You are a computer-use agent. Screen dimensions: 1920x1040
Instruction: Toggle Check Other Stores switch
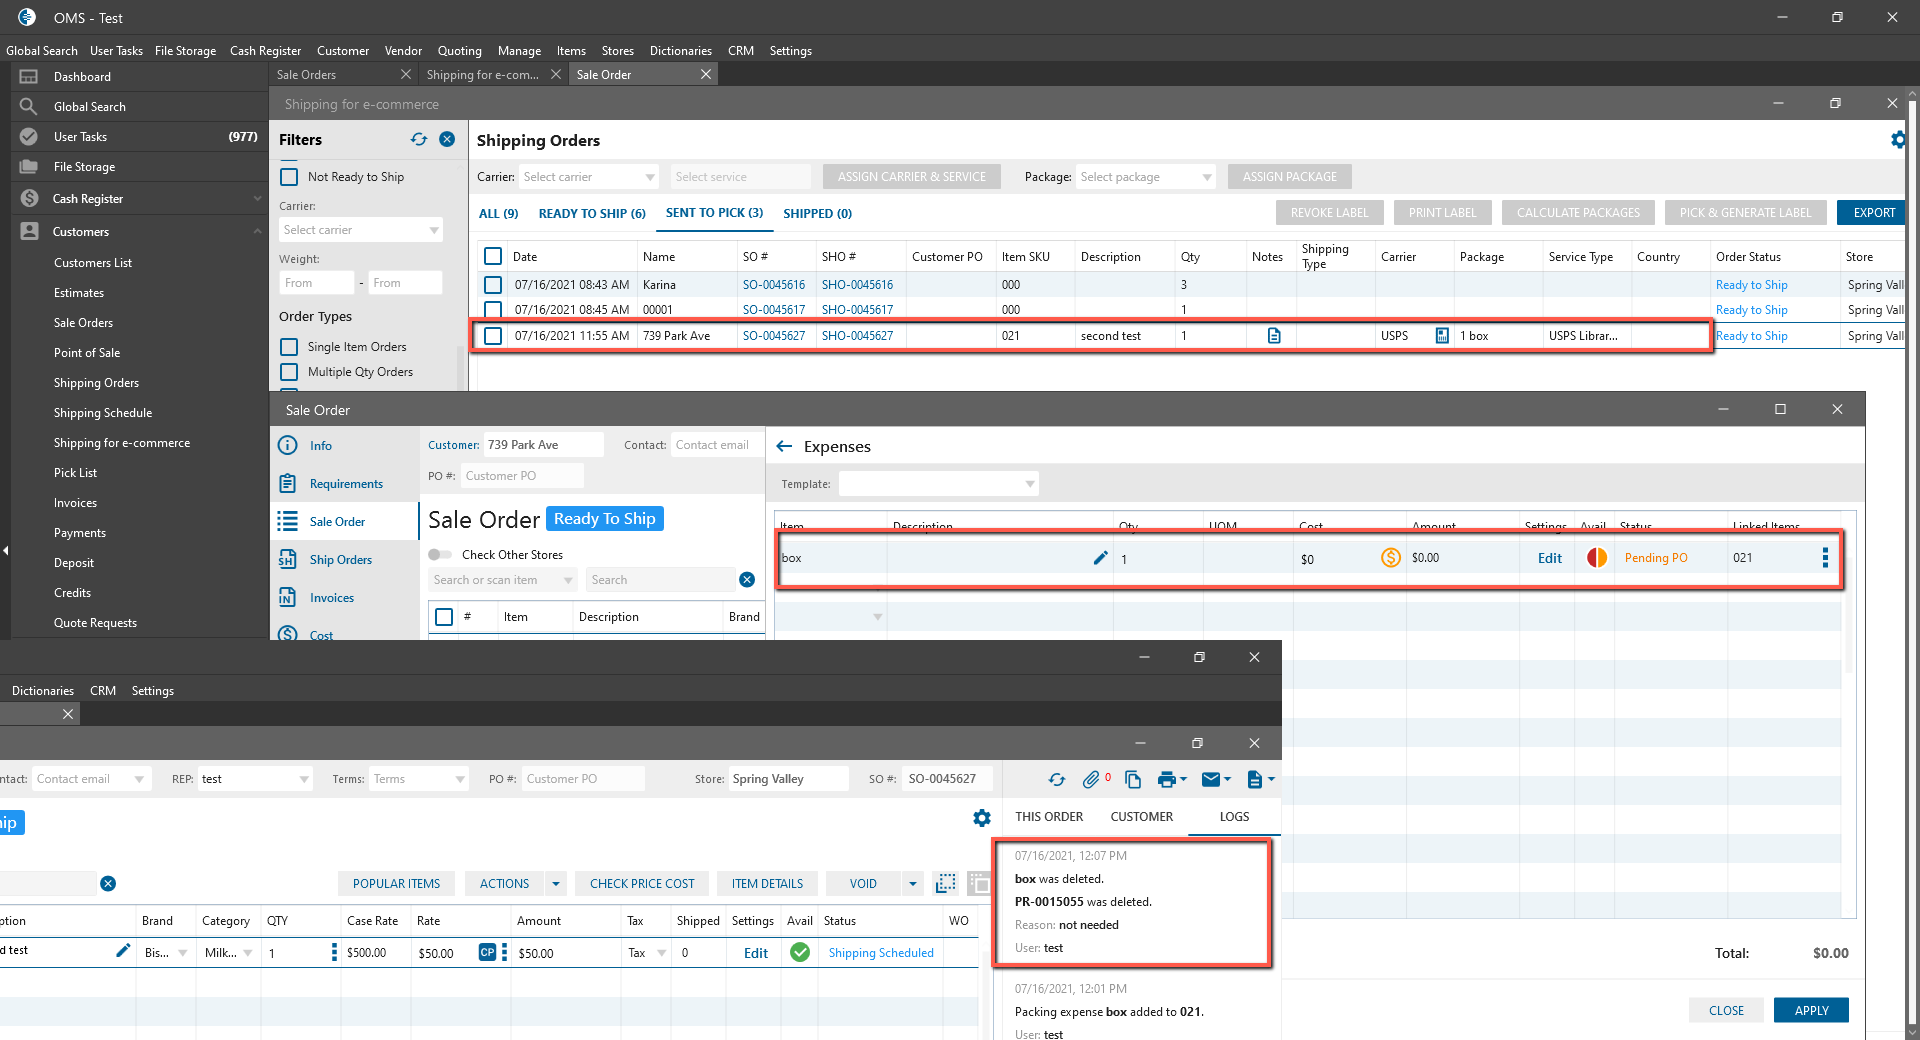tap(440, 555)
